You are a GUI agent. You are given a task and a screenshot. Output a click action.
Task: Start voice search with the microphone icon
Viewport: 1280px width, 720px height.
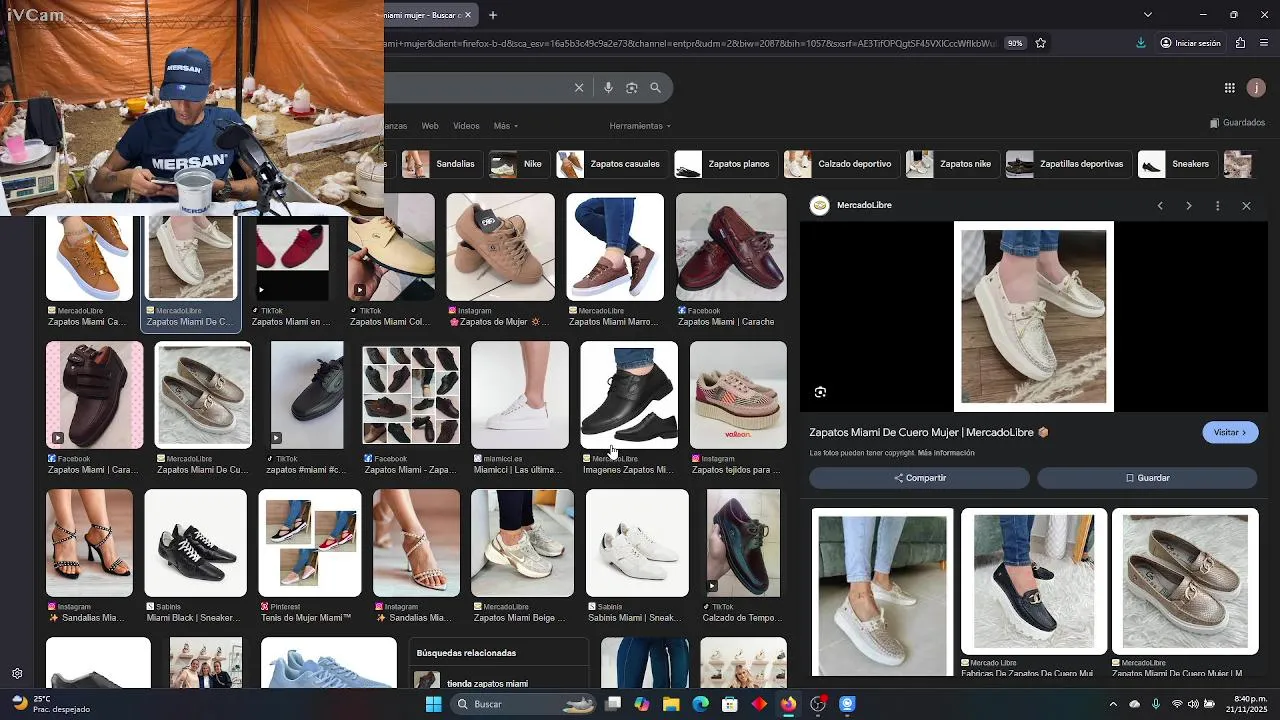coord(608,88)
